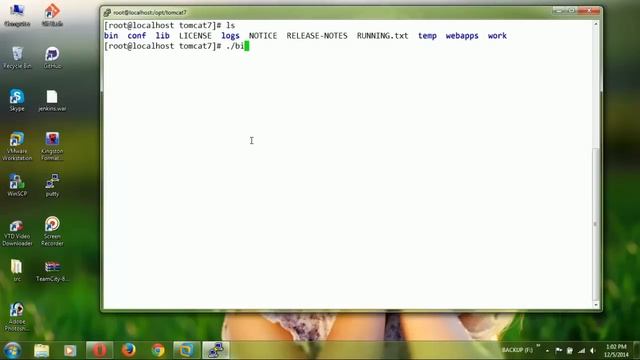
Task: Click the Show desktop strip
Action: pyautogui.click(x=636, y=351)
